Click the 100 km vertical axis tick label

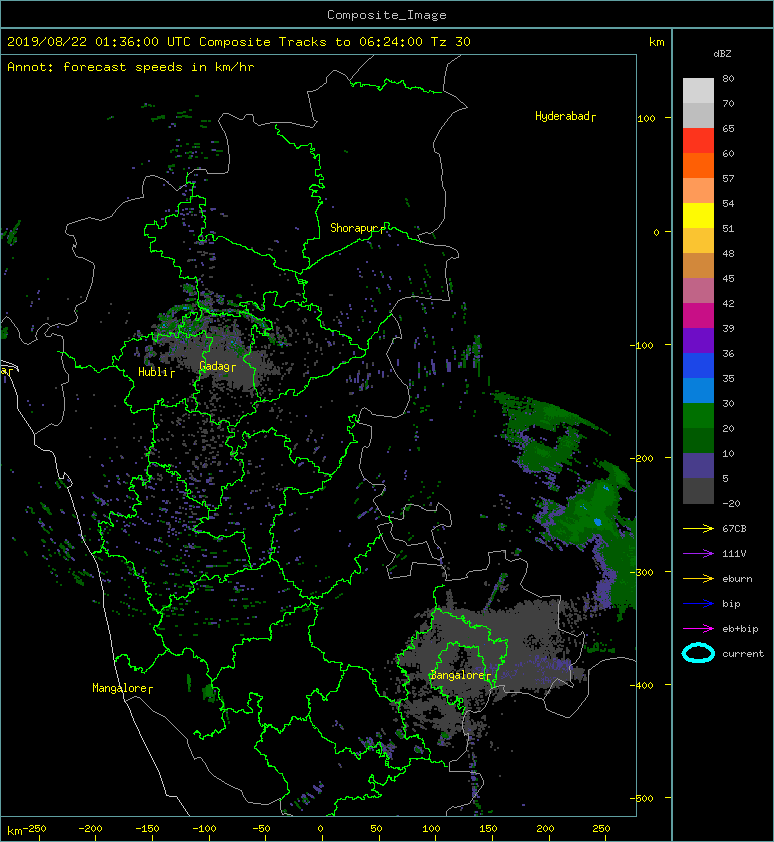click(x=646, y=119)
